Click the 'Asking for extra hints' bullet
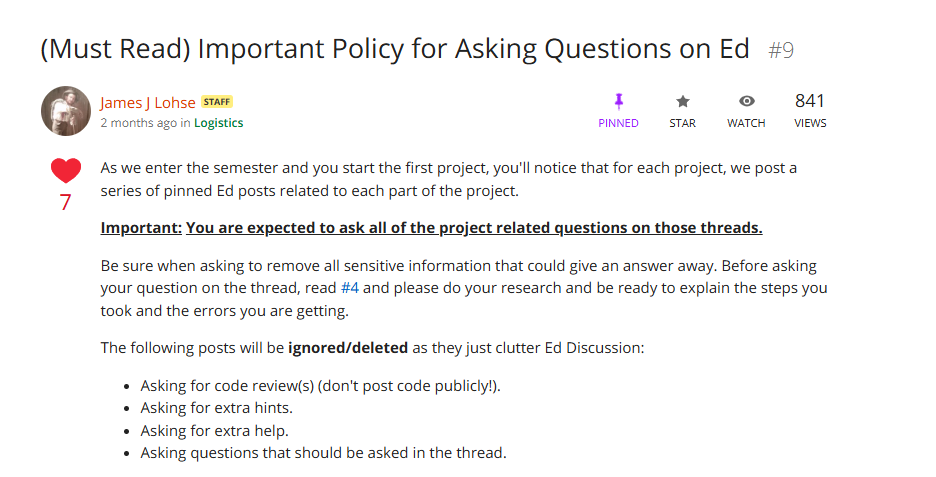Image resolution: width=936 pixels, height=477 pixels. point(217,408)
